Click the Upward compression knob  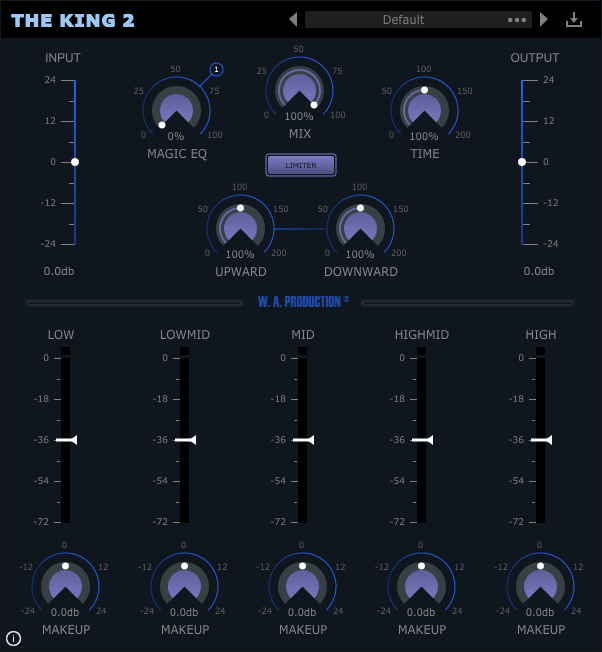(x=240, y=226)
